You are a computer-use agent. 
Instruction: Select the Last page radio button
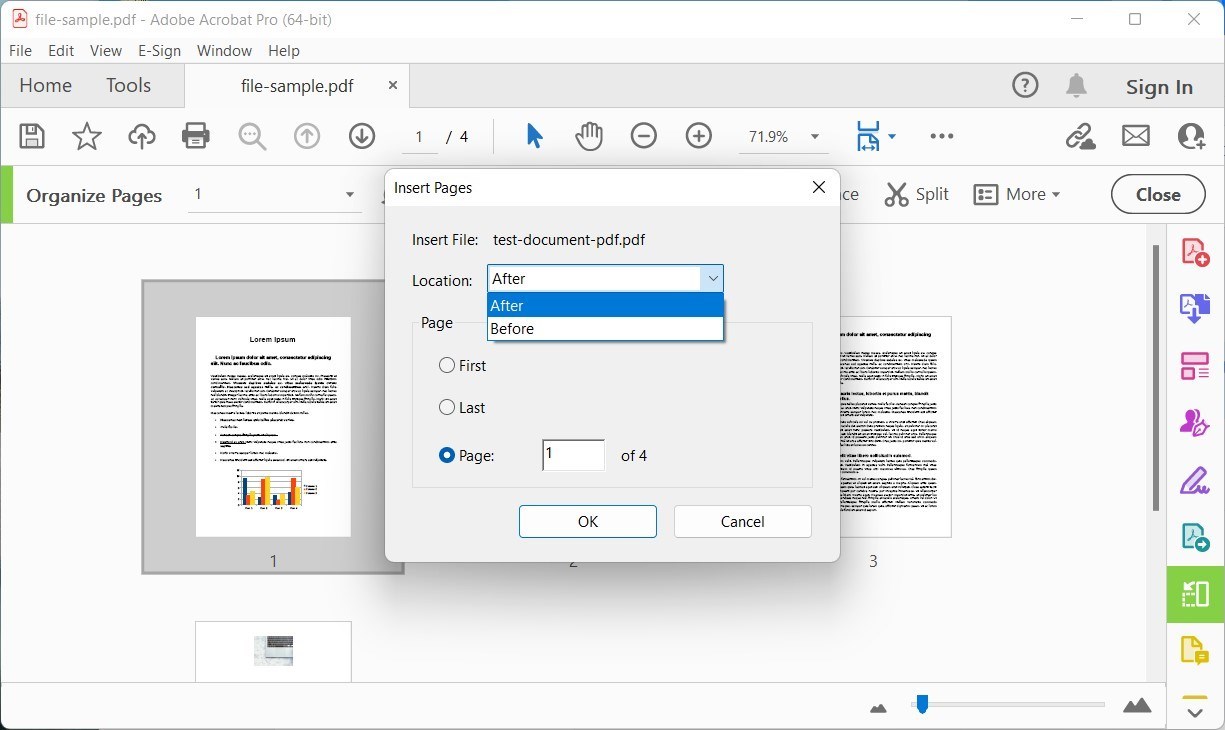tap(447, 407)
